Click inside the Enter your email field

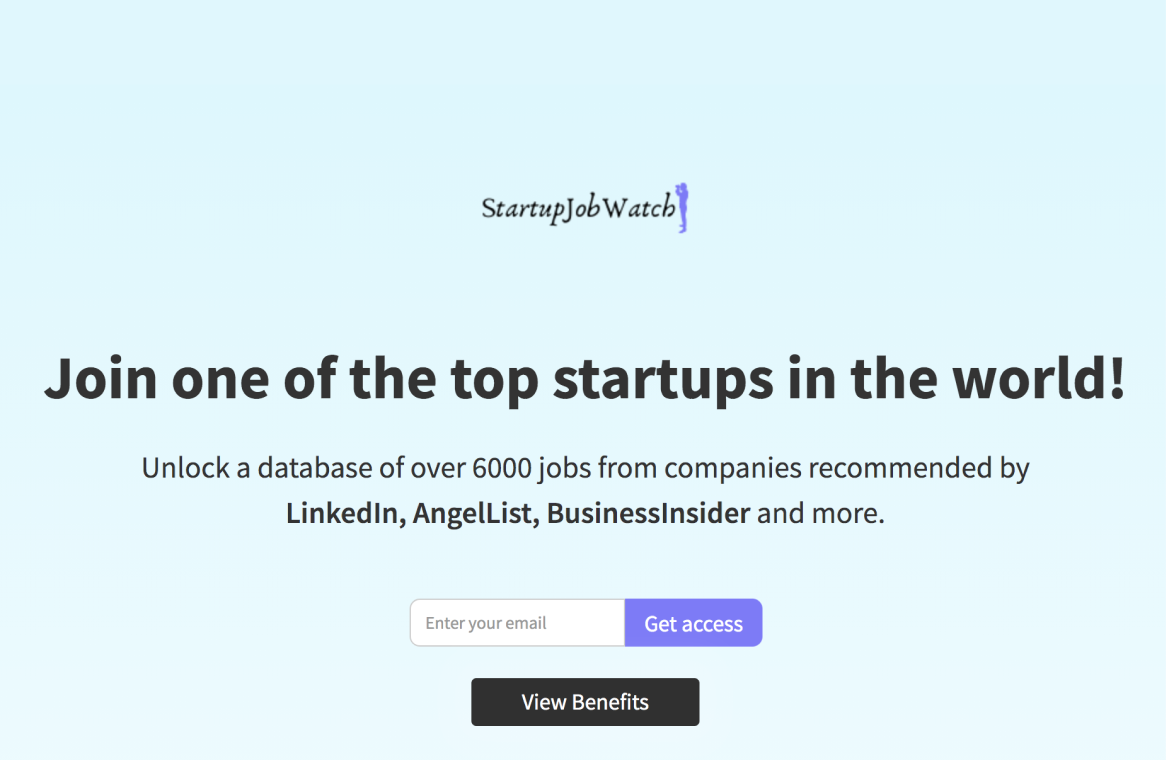click(x=516, y=622)
